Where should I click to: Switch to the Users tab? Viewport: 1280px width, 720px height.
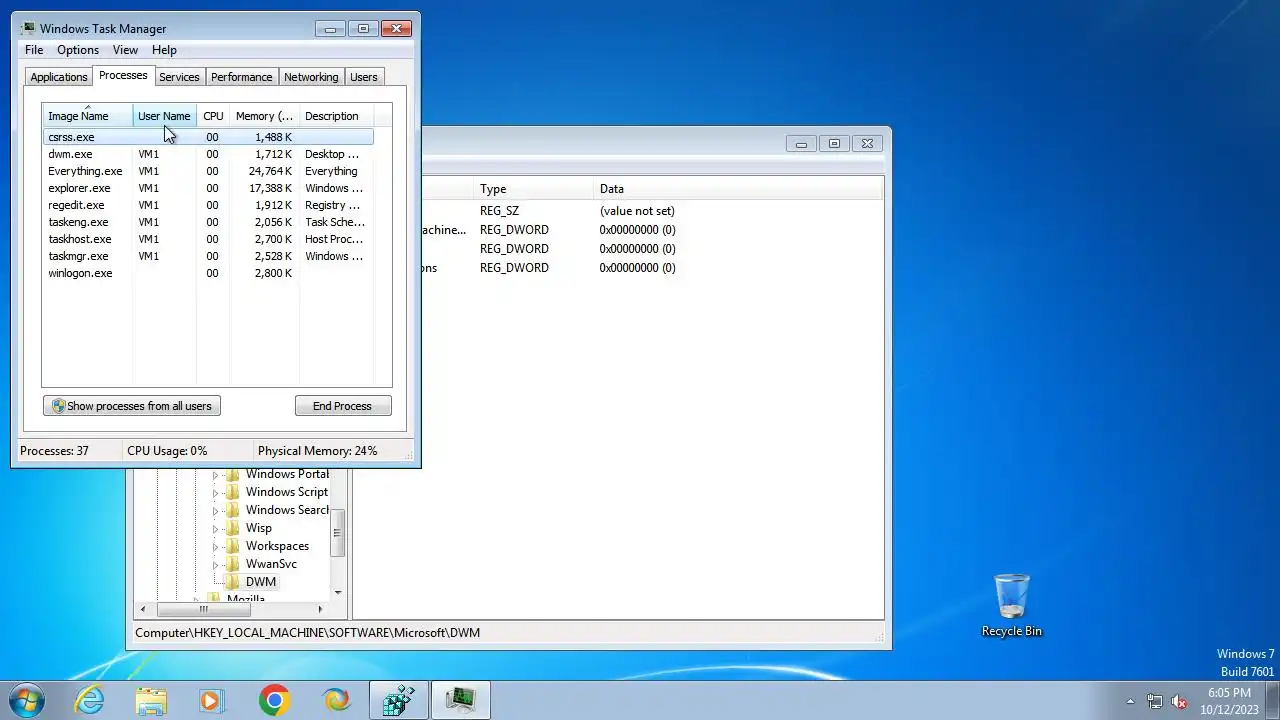364,77
